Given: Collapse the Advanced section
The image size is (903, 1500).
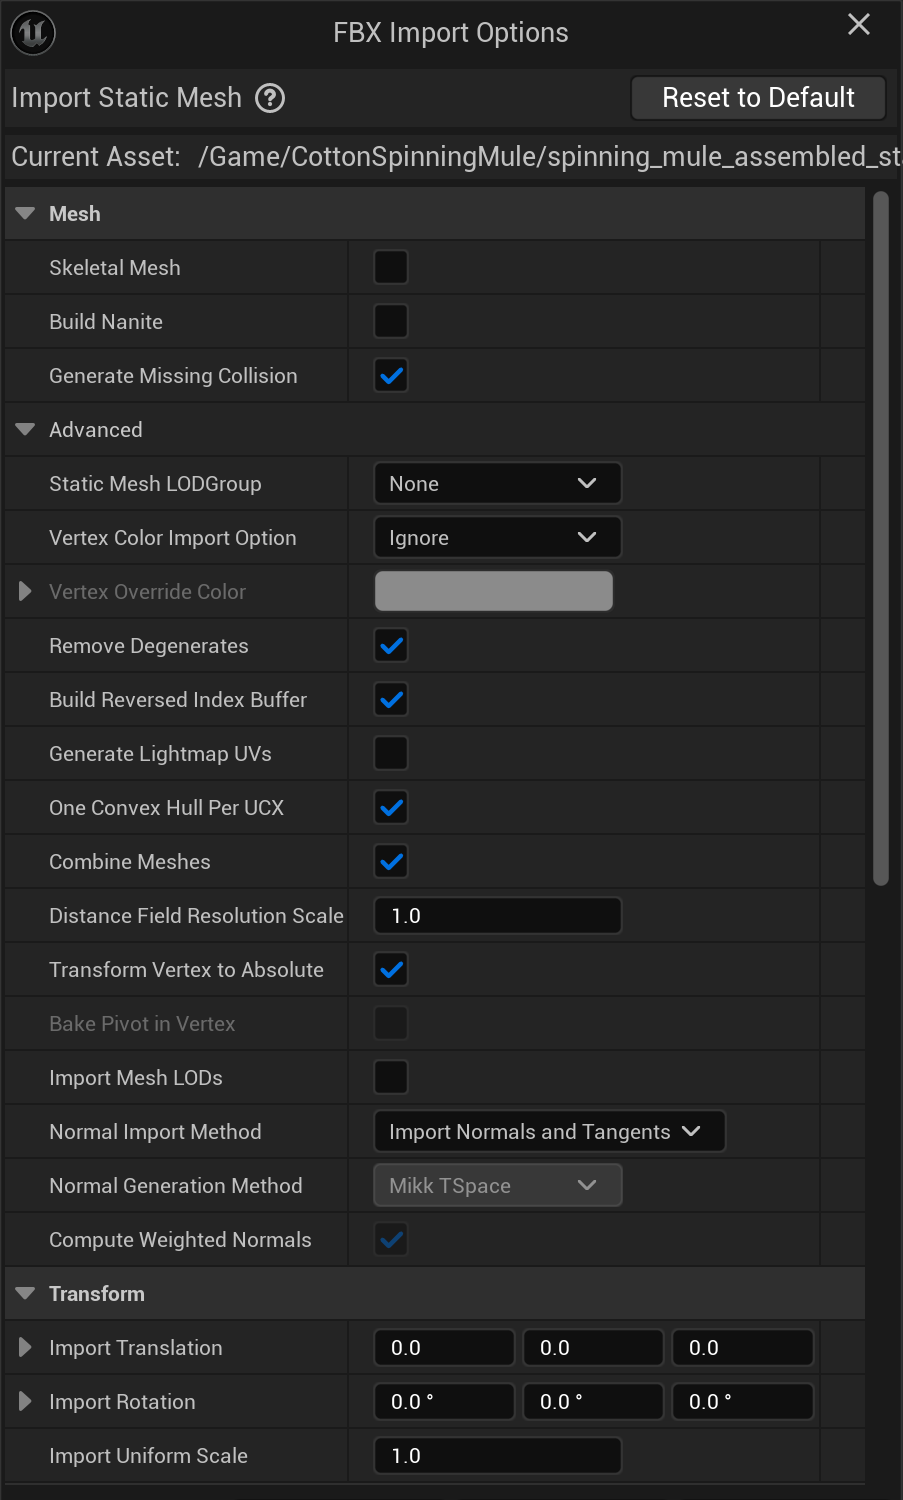Looking at the screenshot, I should pos(26,430).
